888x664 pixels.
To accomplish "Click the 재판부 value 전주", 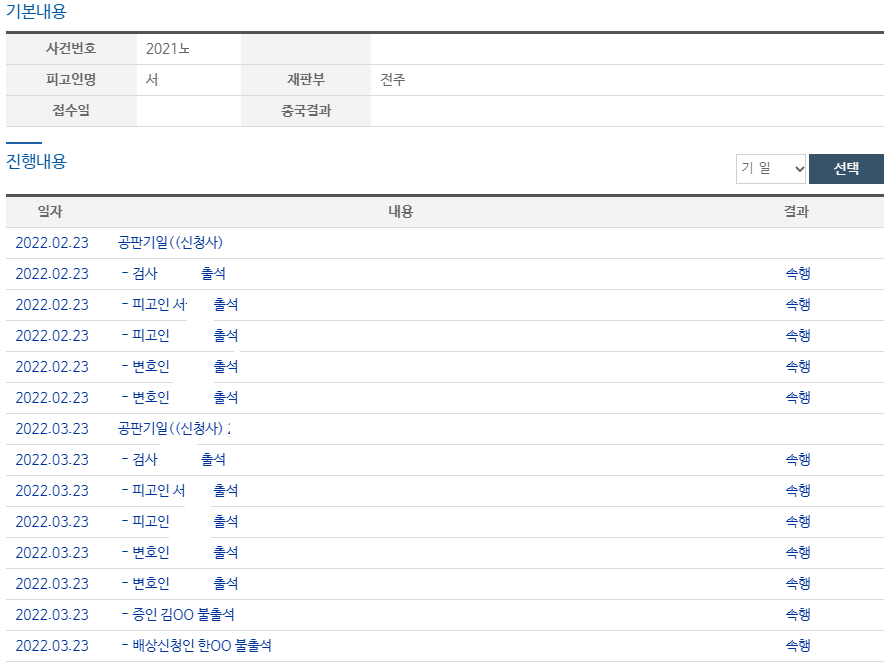I will tap(393, 80).
